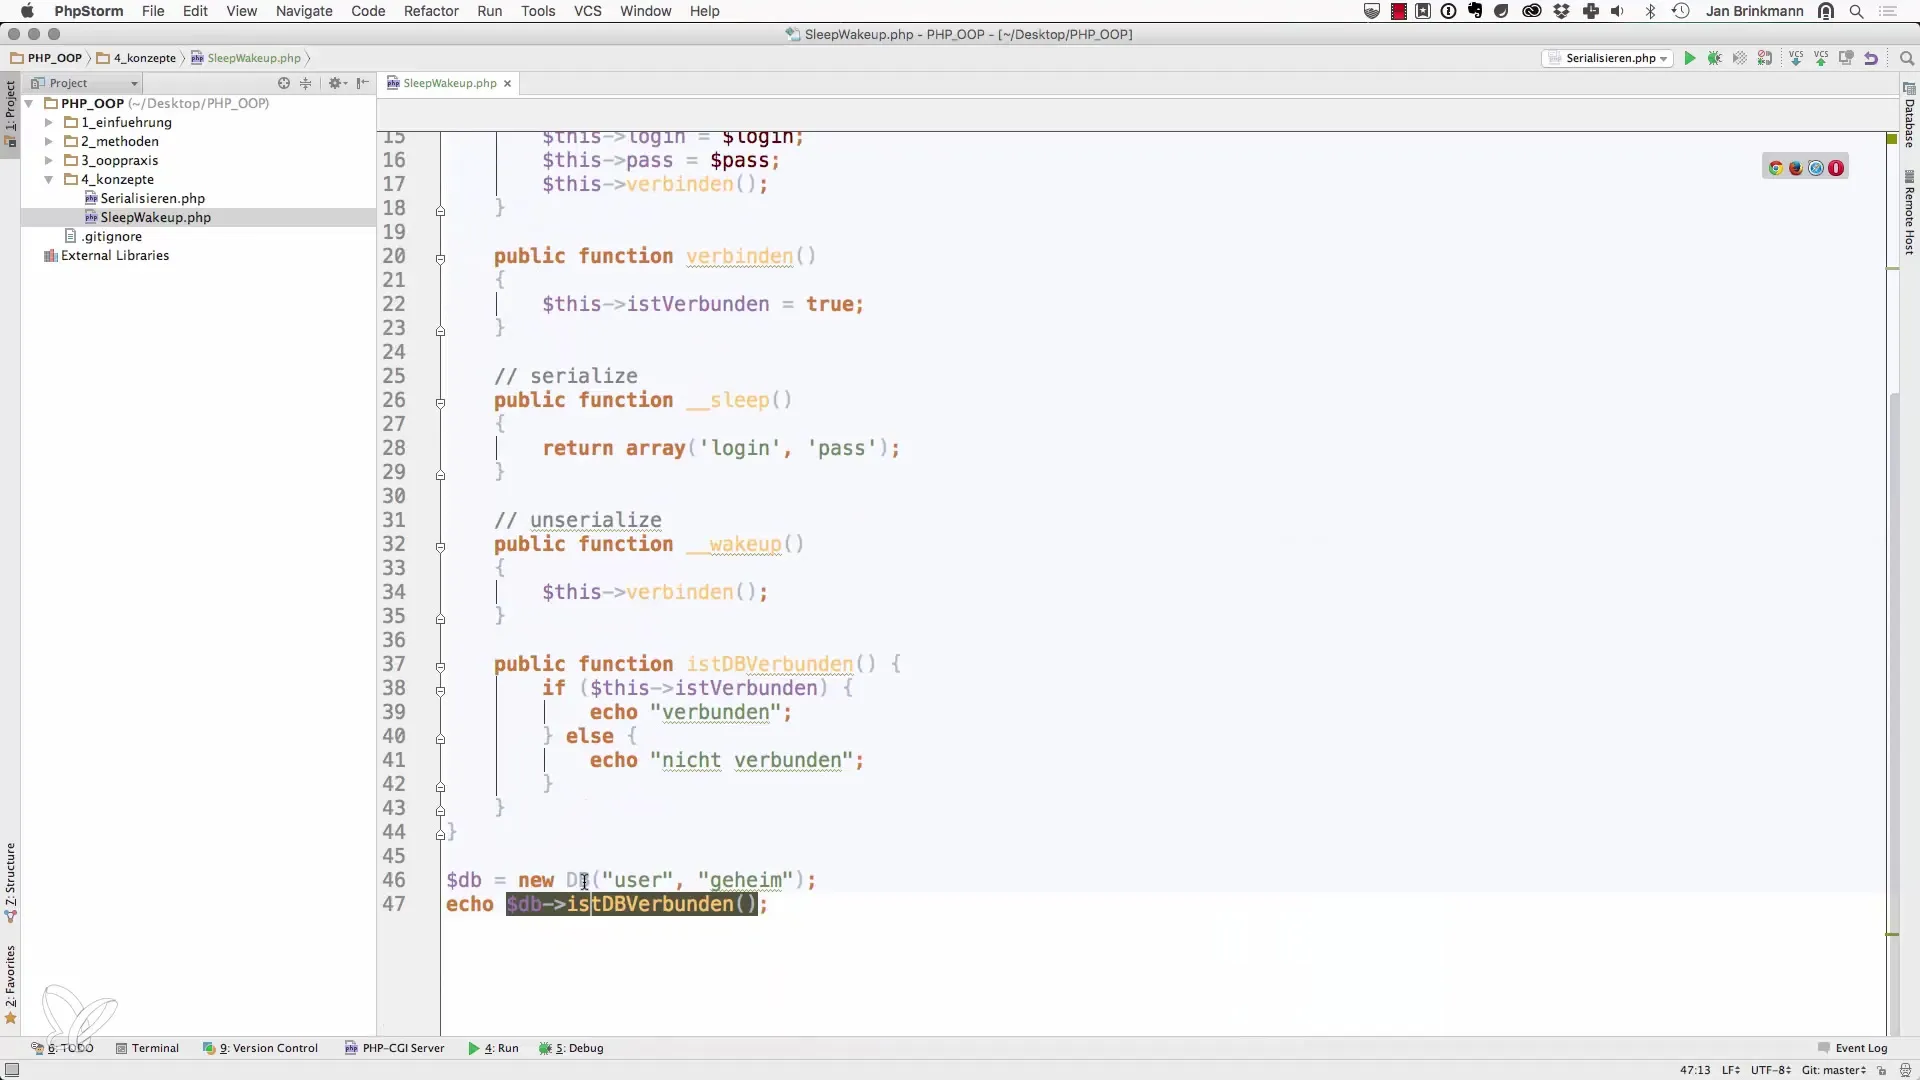Toggle the 1: Project tool window tab
Image resolution: width=1920 pixels, height=1080 pixels.
[11, 113]
